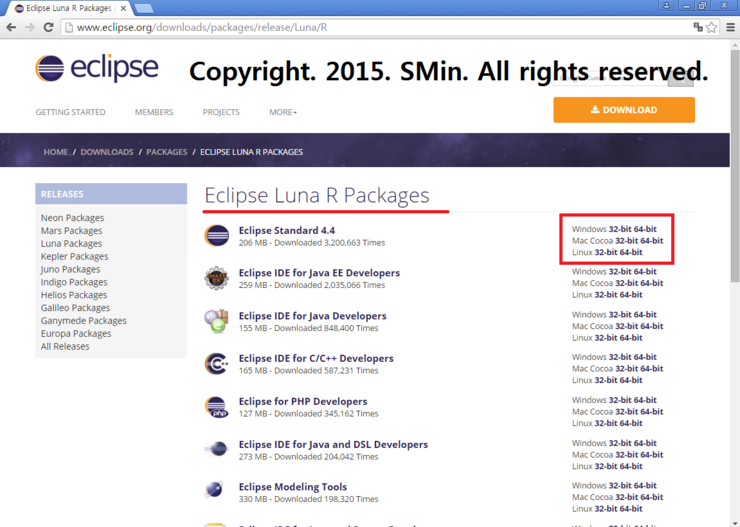Download Eclipse Standard Windows 64-bit
Viewport: 740px width, 527px height.
point(645,229)
